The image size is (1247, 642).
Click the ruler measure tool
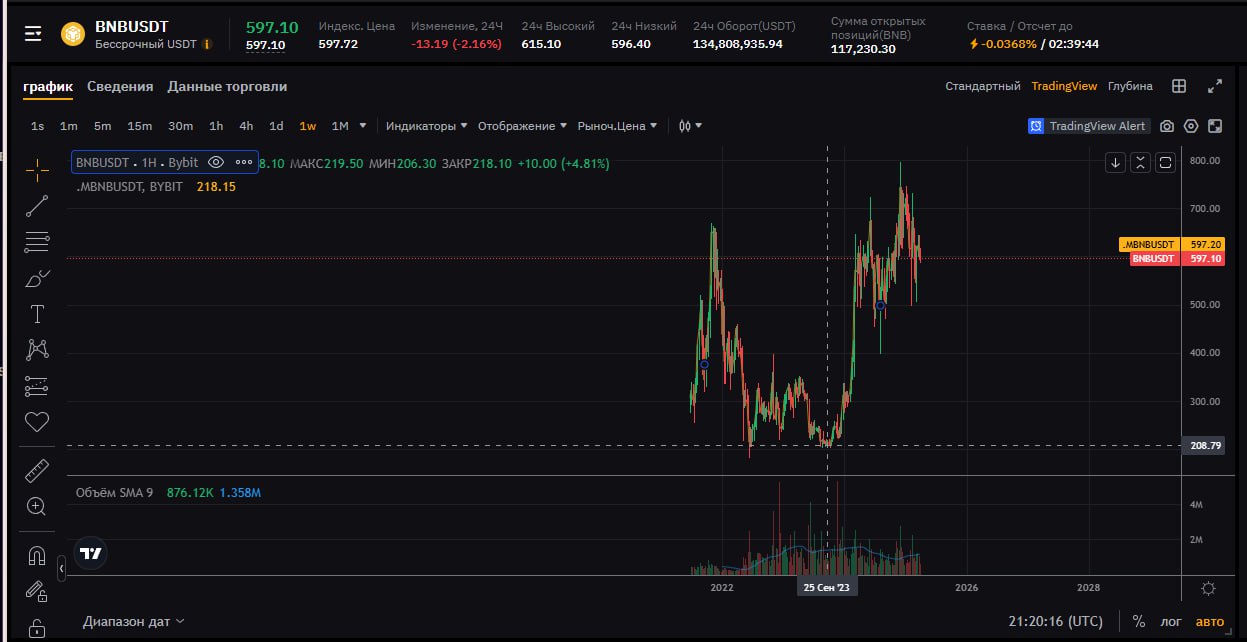(37, 470)
